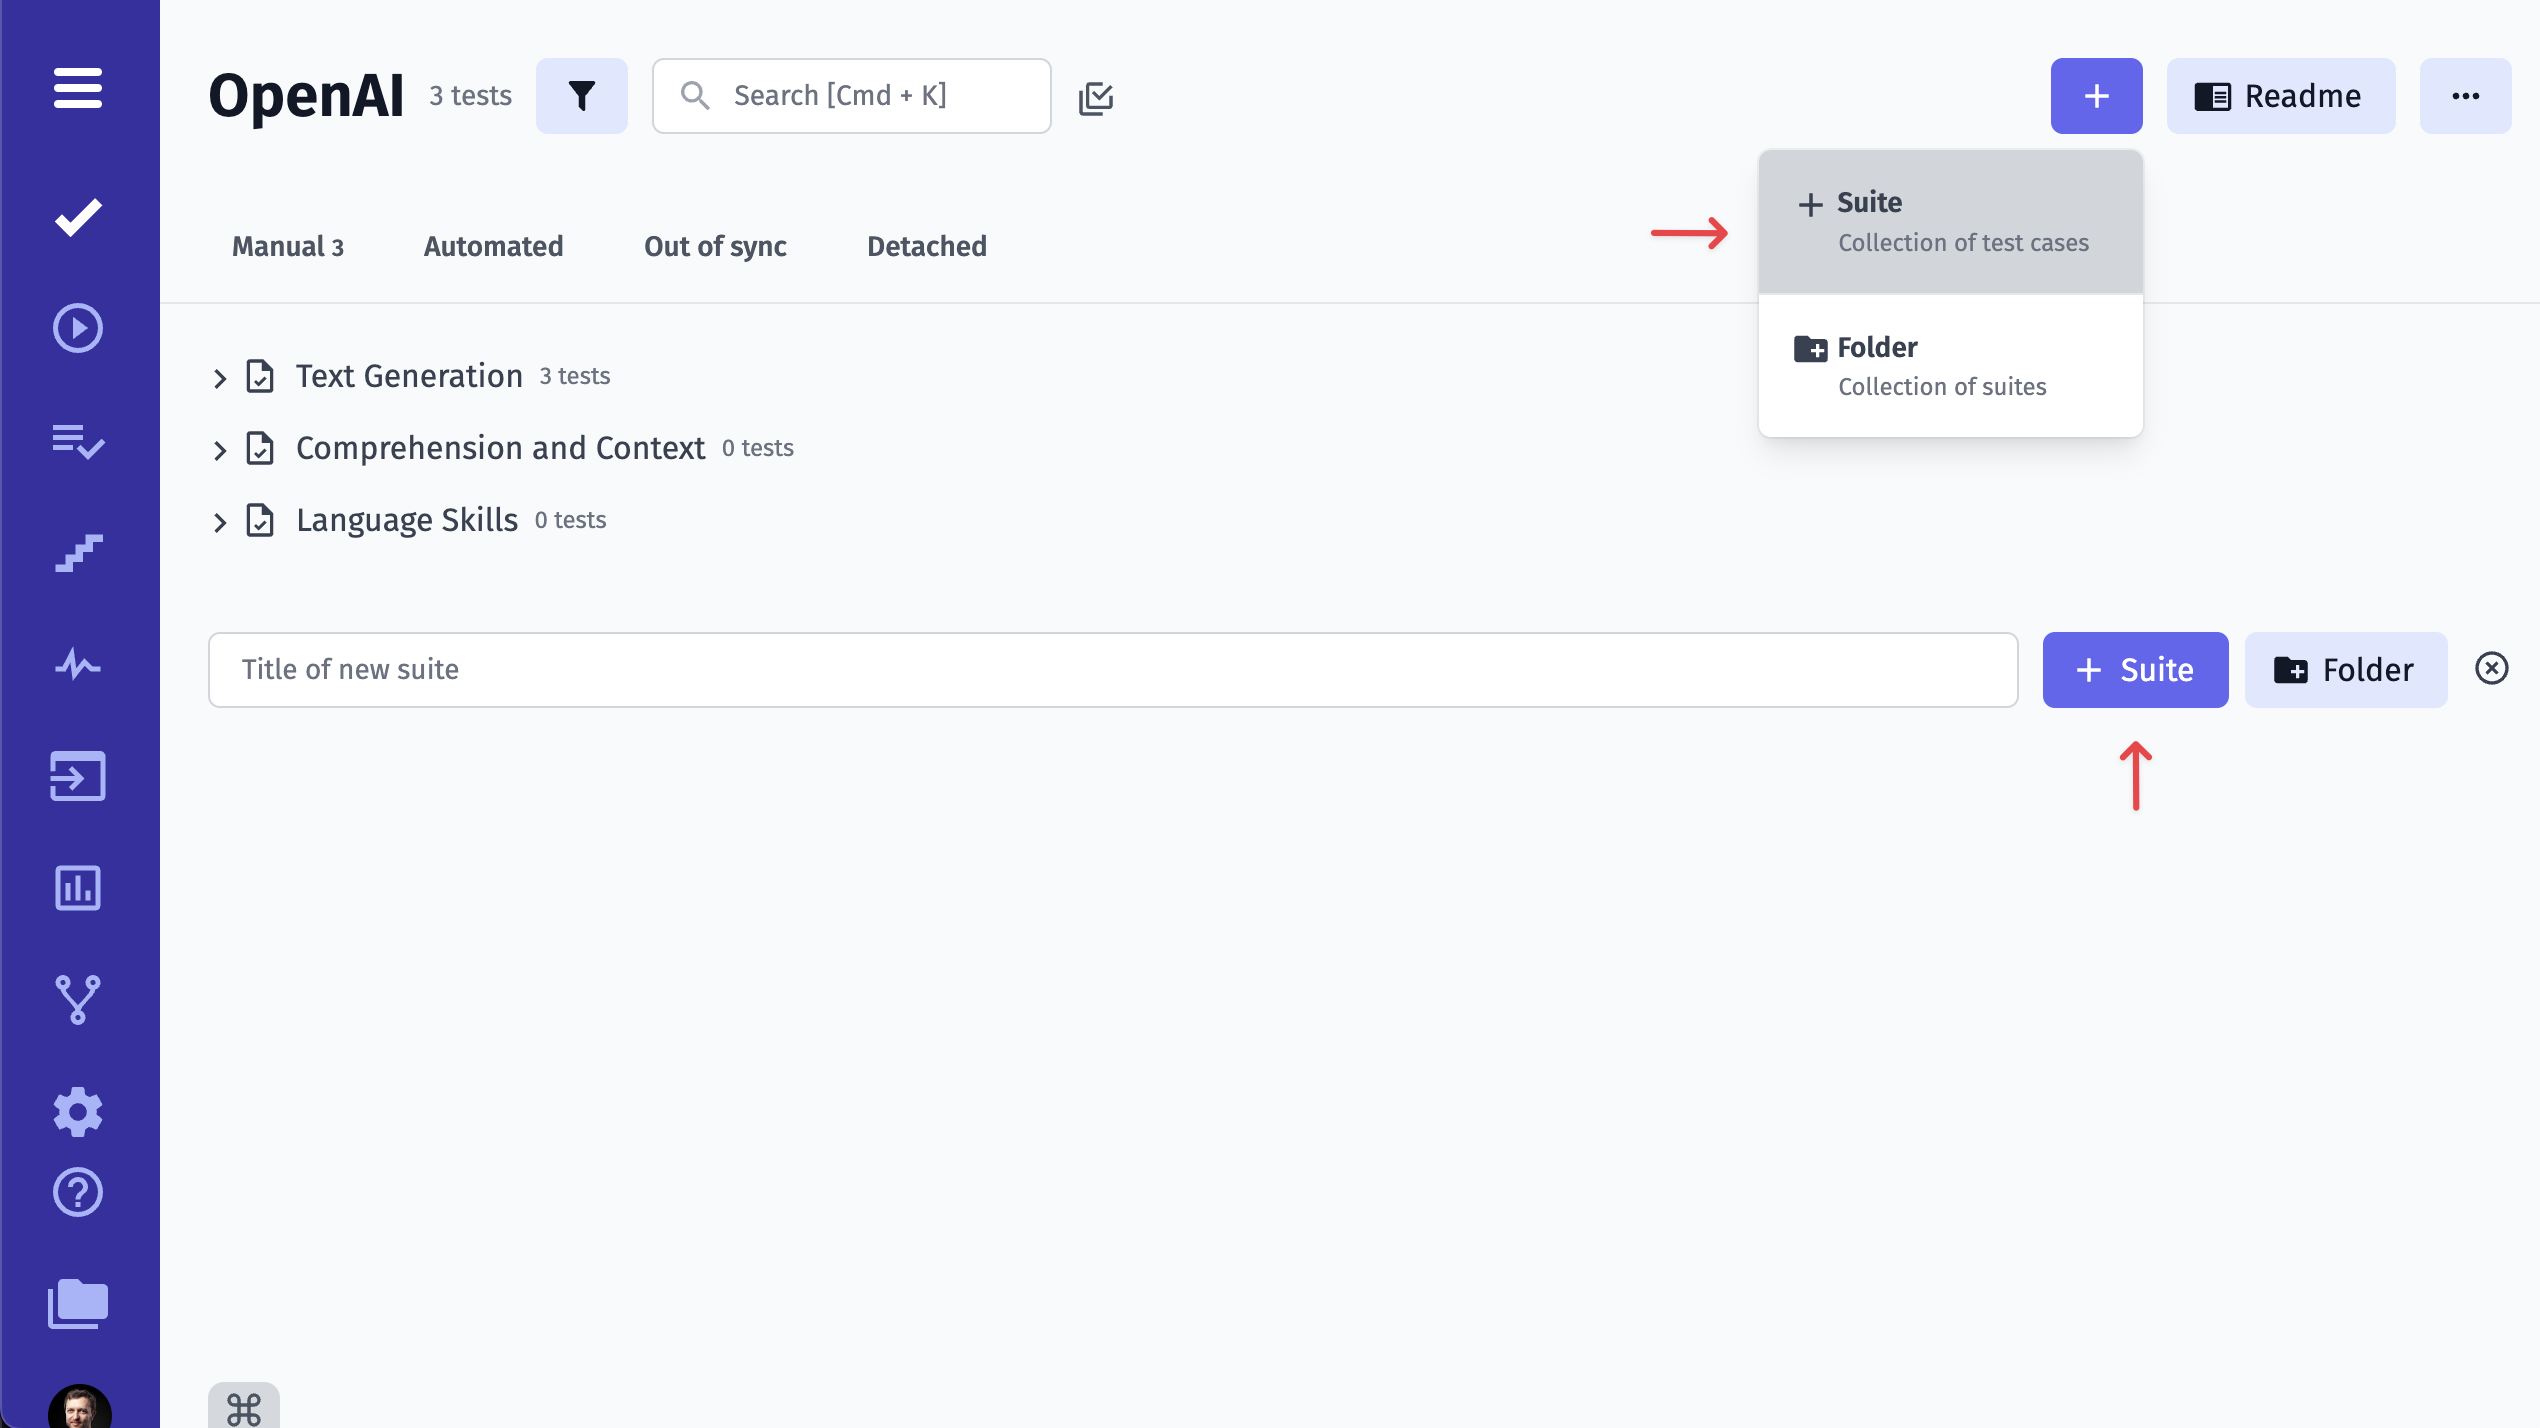This screenshot has width=2540, height=1428.
Task: Select the milestones steps icon
Action: [77, 553]
